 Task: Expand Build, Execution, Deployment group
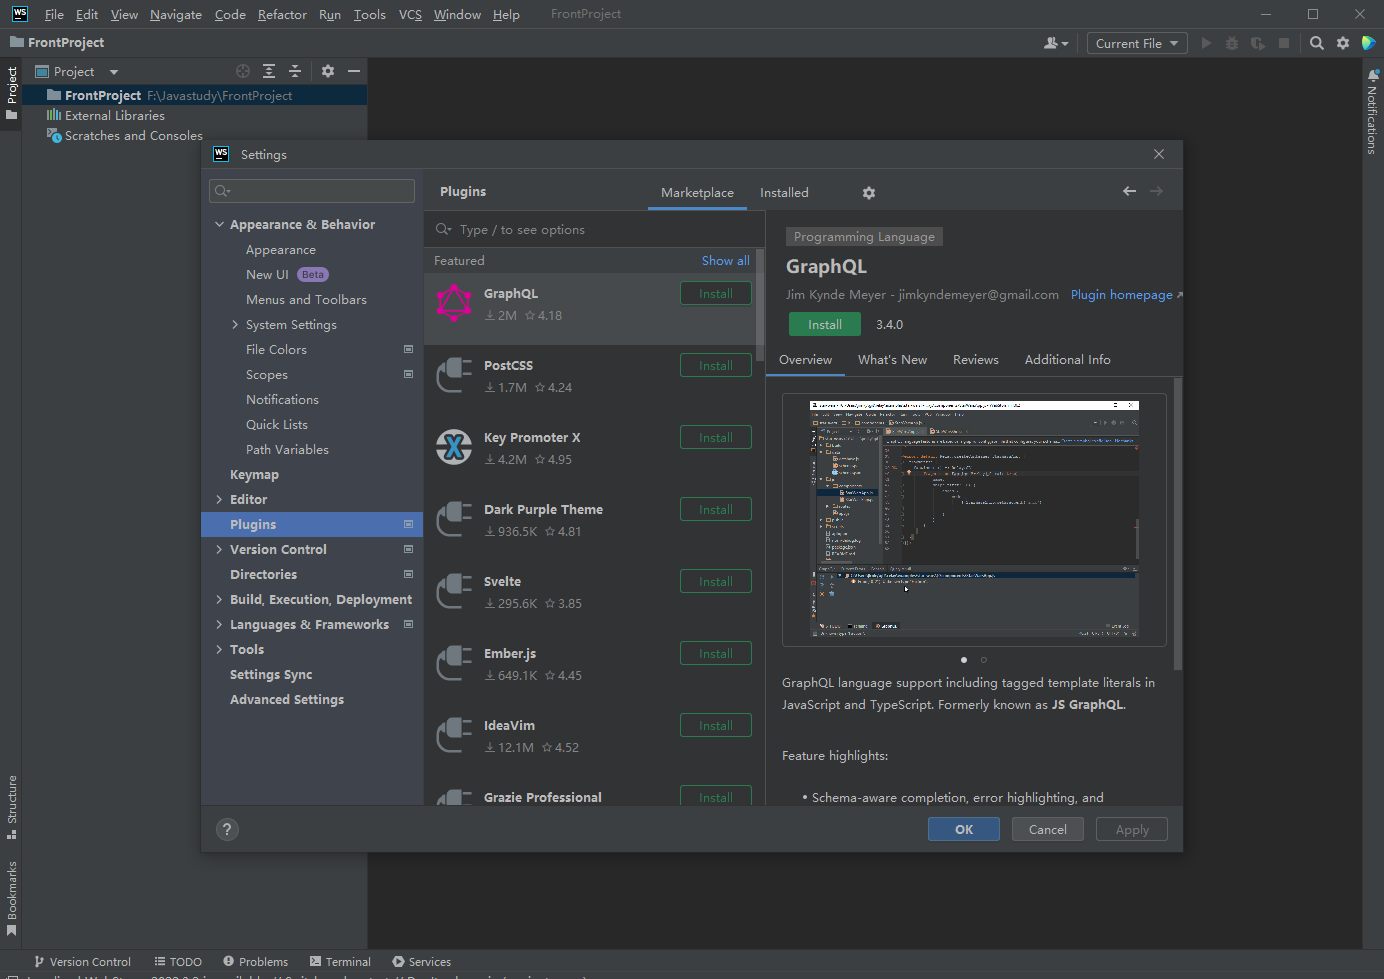219,600
